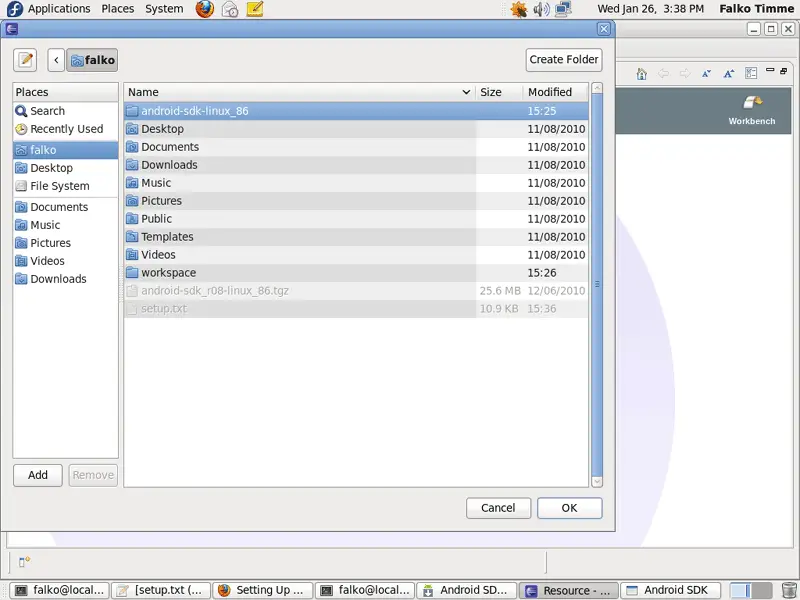Click Eclipse magnify font size icon

tap(729, 73)
